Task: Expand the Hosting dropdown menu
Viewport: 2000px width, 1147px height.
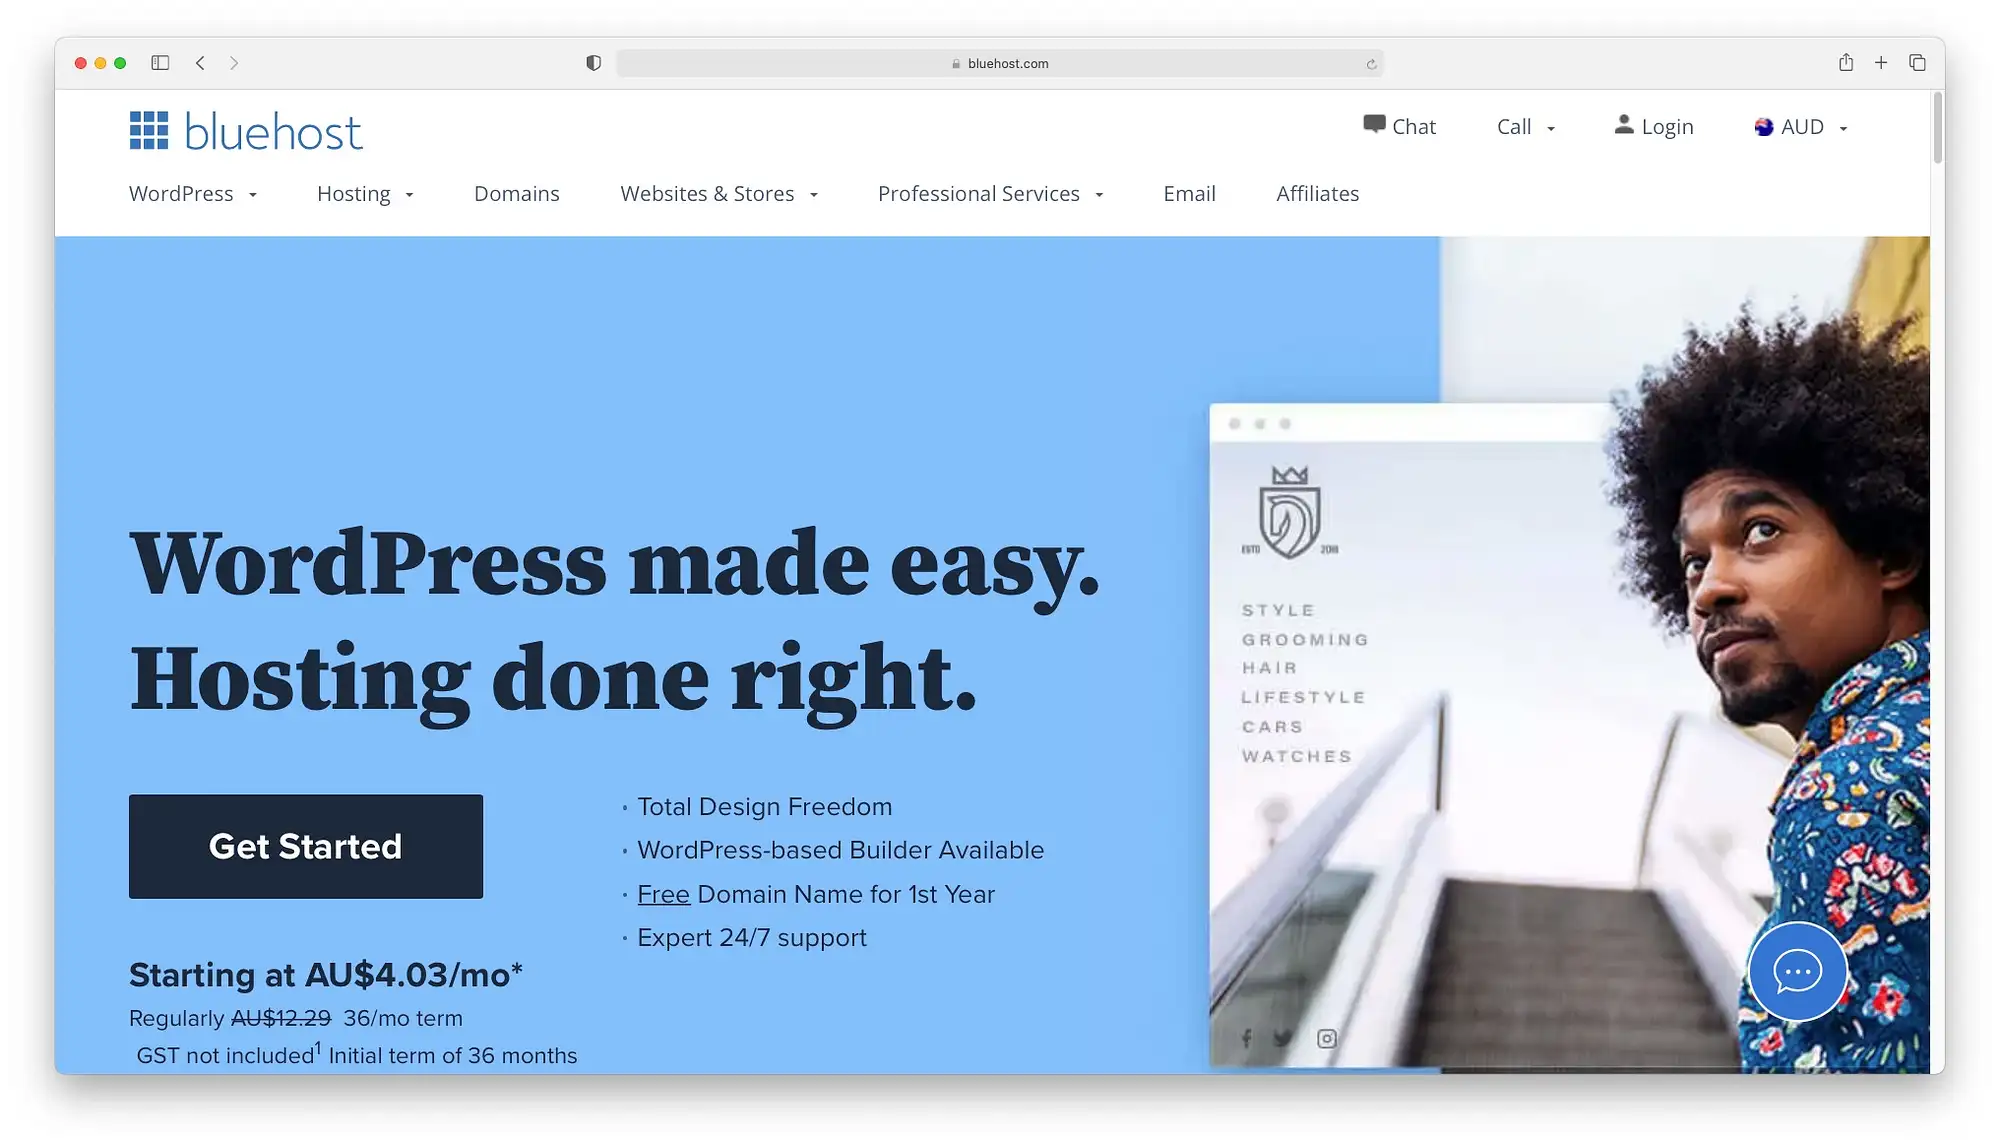Action: (x=364, y=192)
